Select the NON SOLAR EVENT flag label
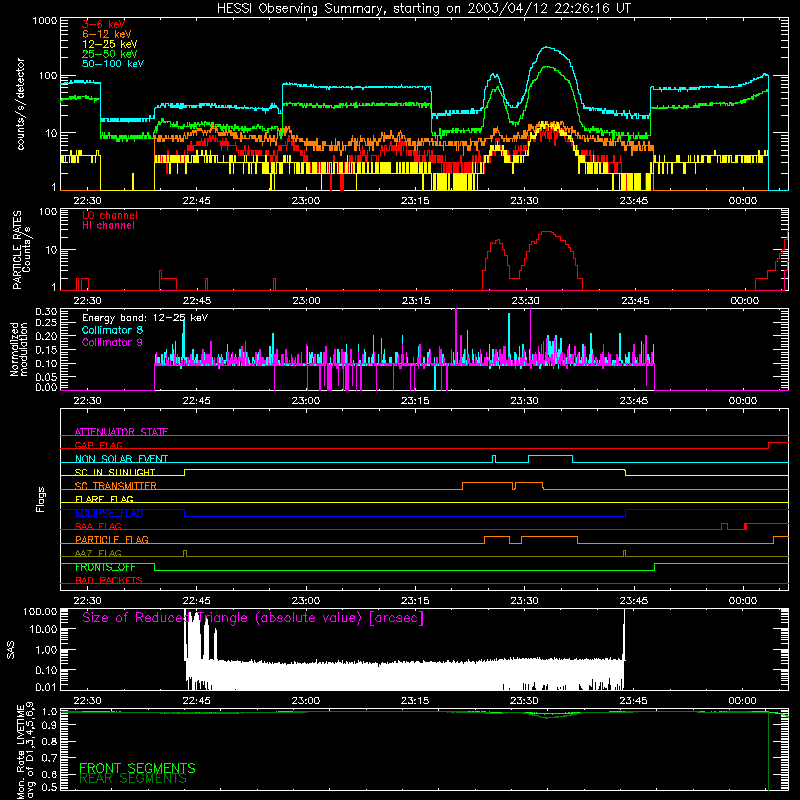The width and height of the screenshot is (800, 800). coord(121,459)
